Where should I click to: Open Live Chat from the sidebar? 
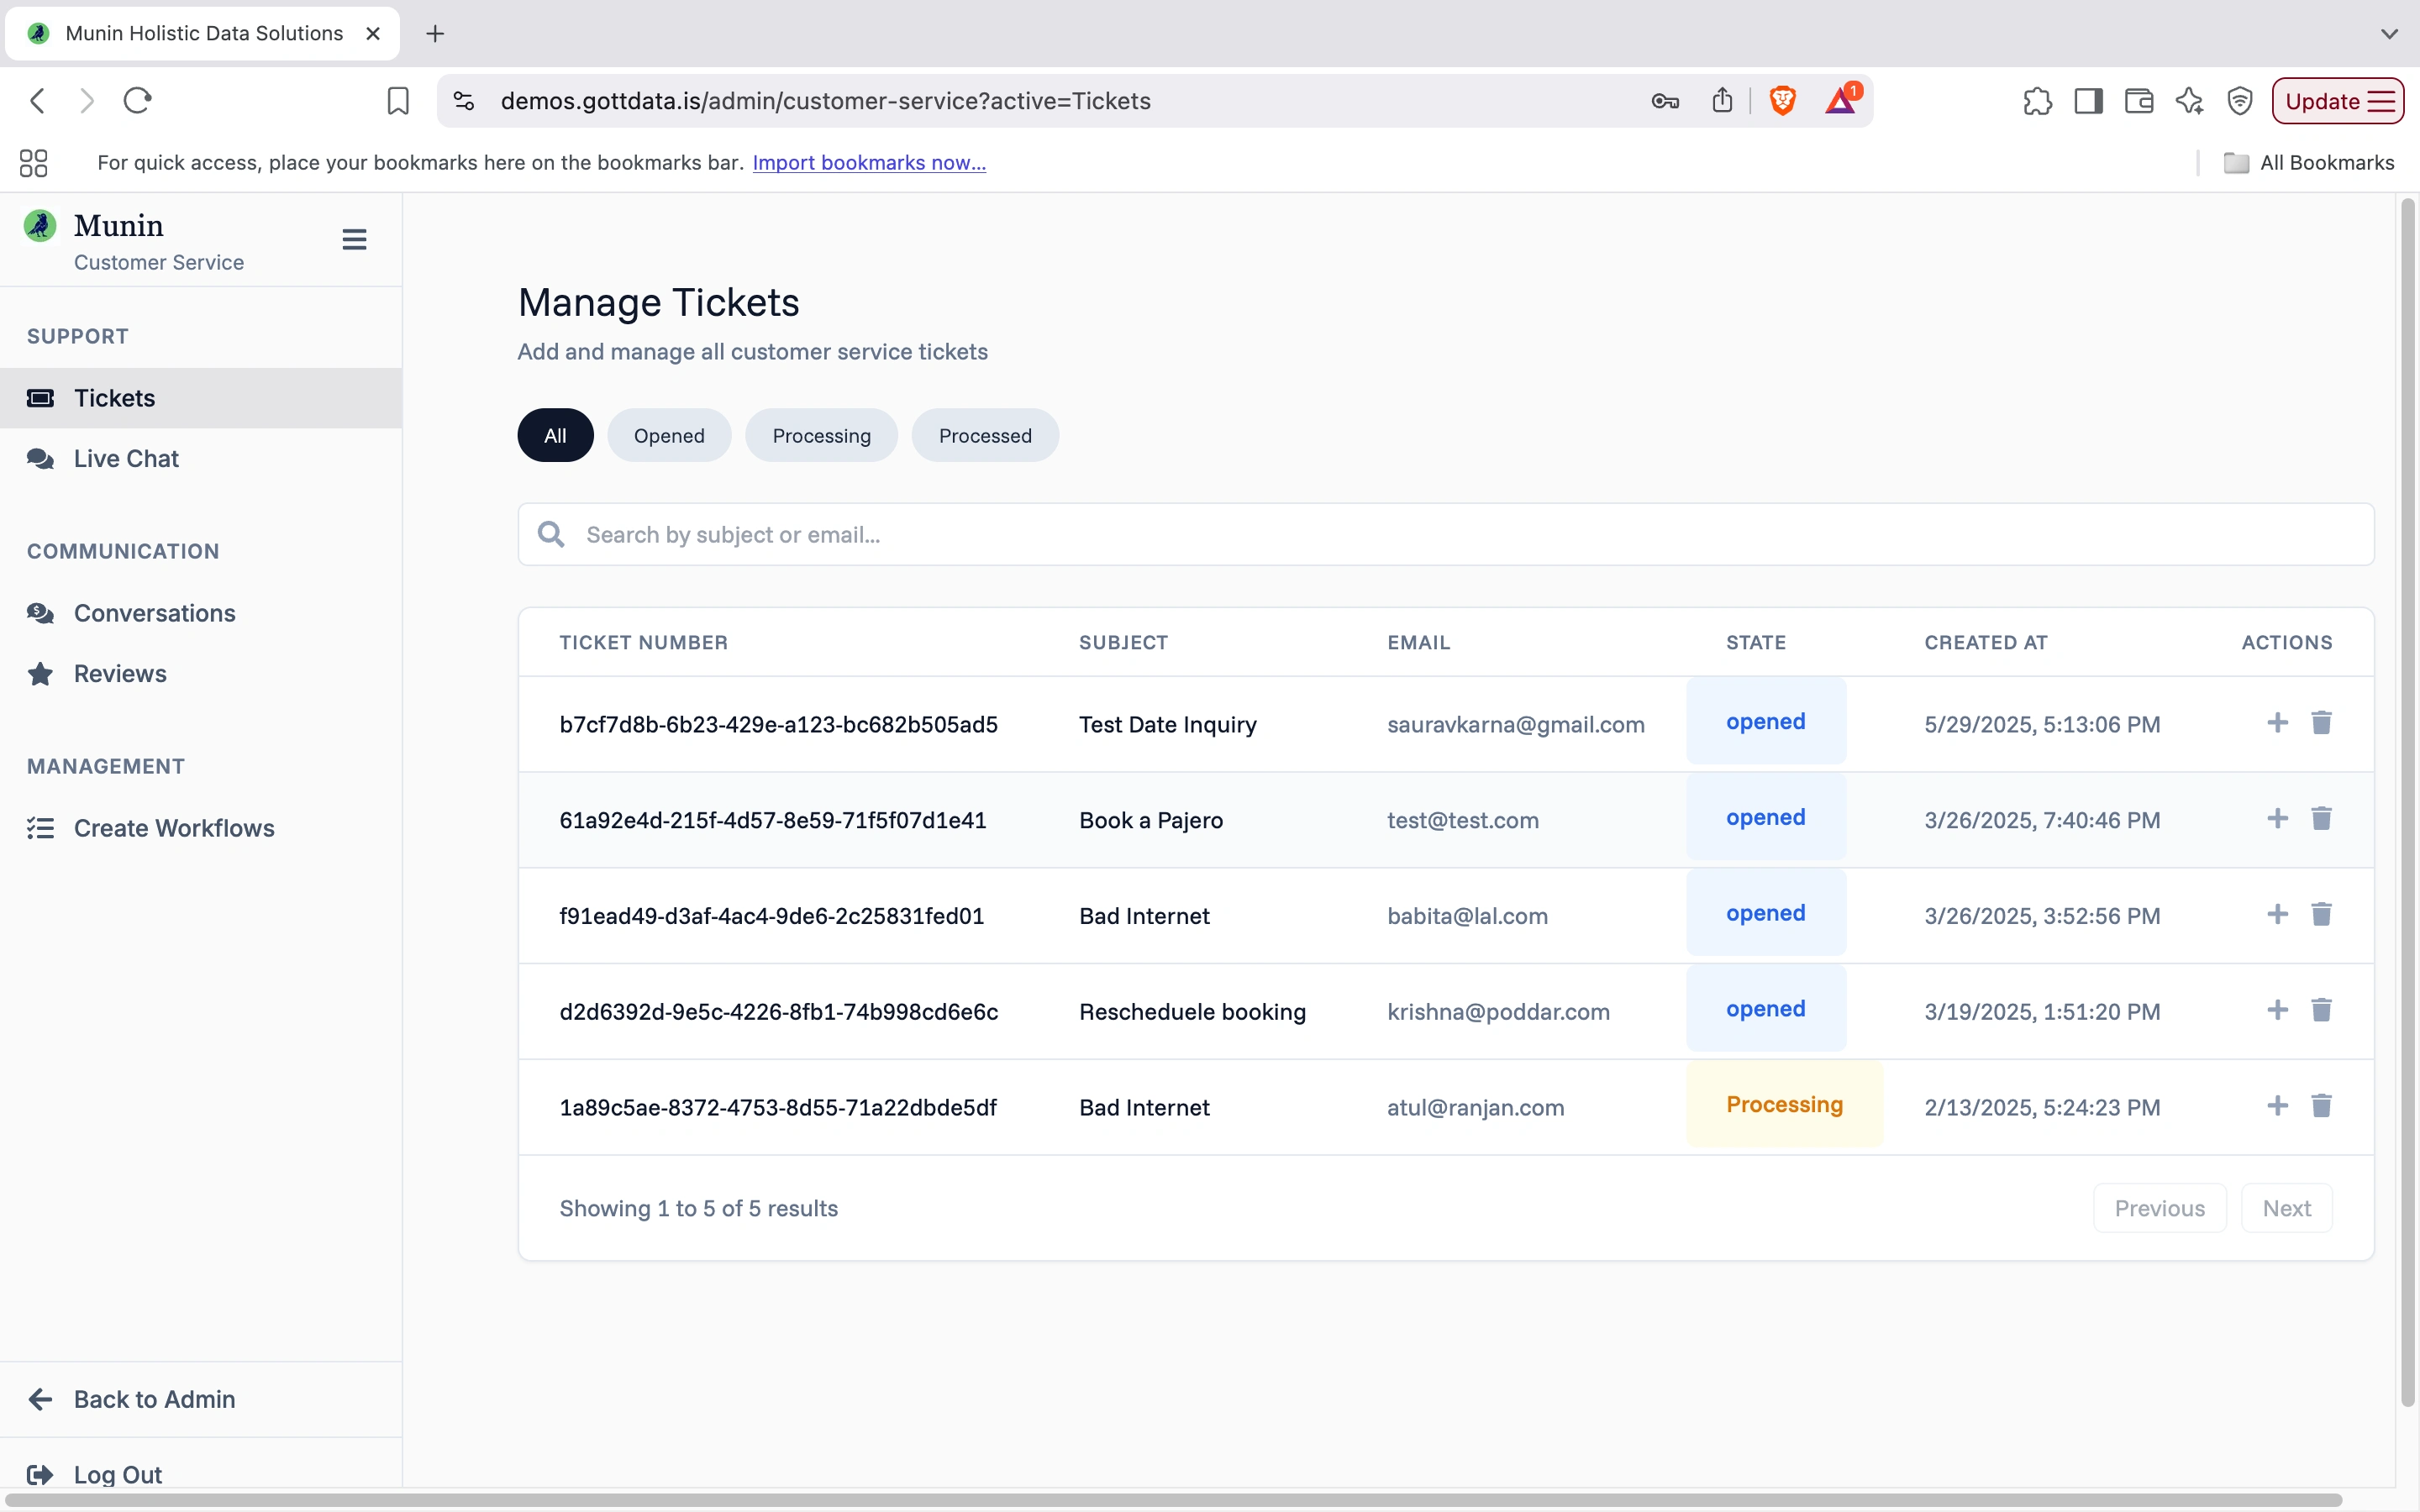(x=126, y=458)
